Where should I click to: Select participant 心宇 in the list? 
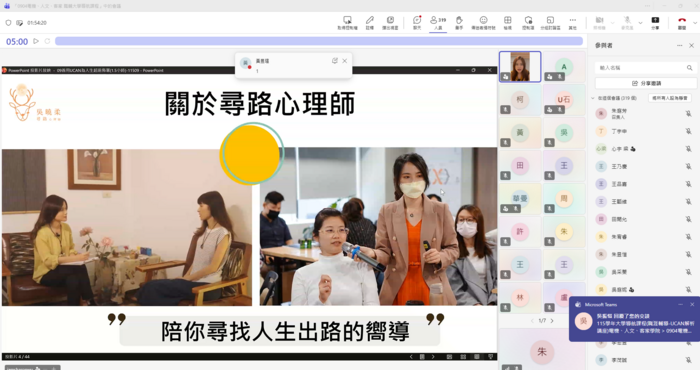[x=643, y=149]
